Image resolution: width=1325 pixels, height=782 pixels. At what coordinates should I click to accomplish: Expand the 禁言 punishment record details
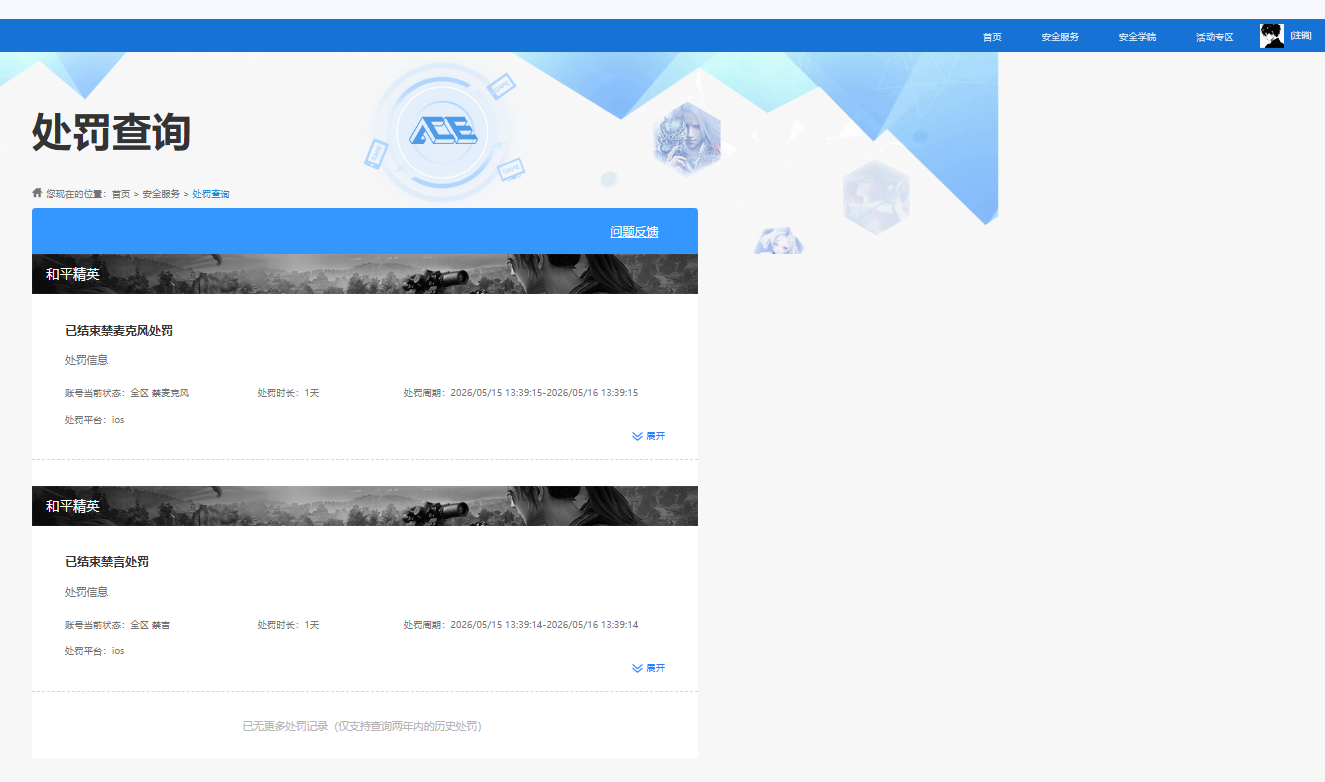tap(649, 668)
